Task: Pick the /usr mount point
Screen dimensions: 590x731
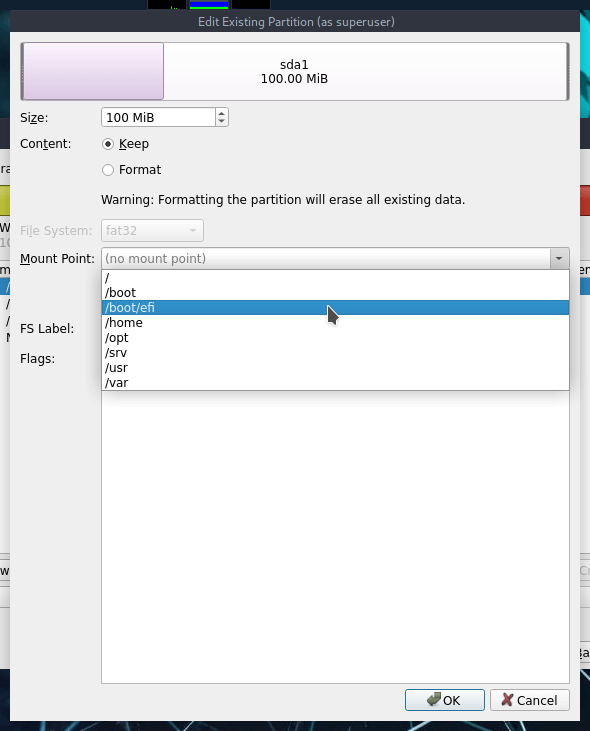Action: (x=335, y=367)
